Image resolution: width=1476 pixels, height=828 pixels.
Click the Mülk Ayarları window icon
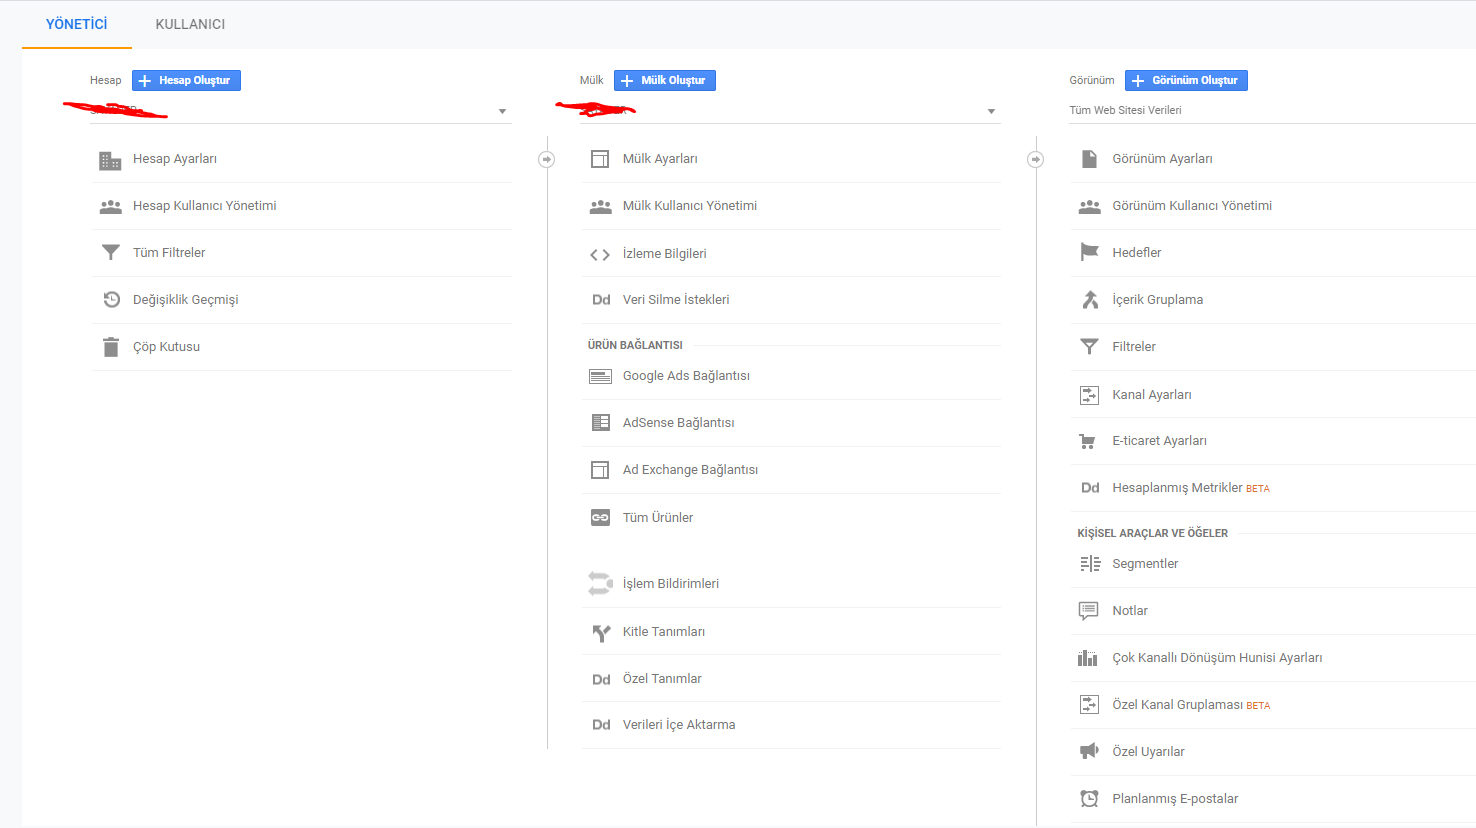pyautogui.click(x=600, y=159)
